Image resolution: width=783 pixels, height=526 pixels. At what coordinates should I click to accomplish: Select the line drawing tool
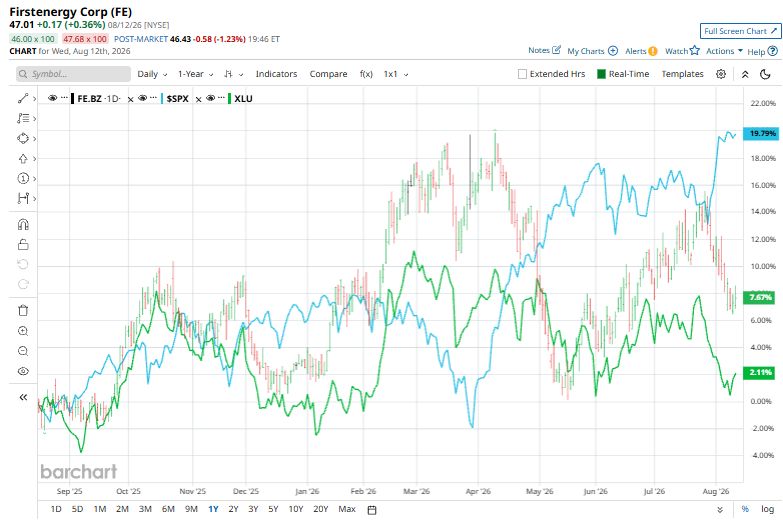pyautogui.click(x=23, y=98)
